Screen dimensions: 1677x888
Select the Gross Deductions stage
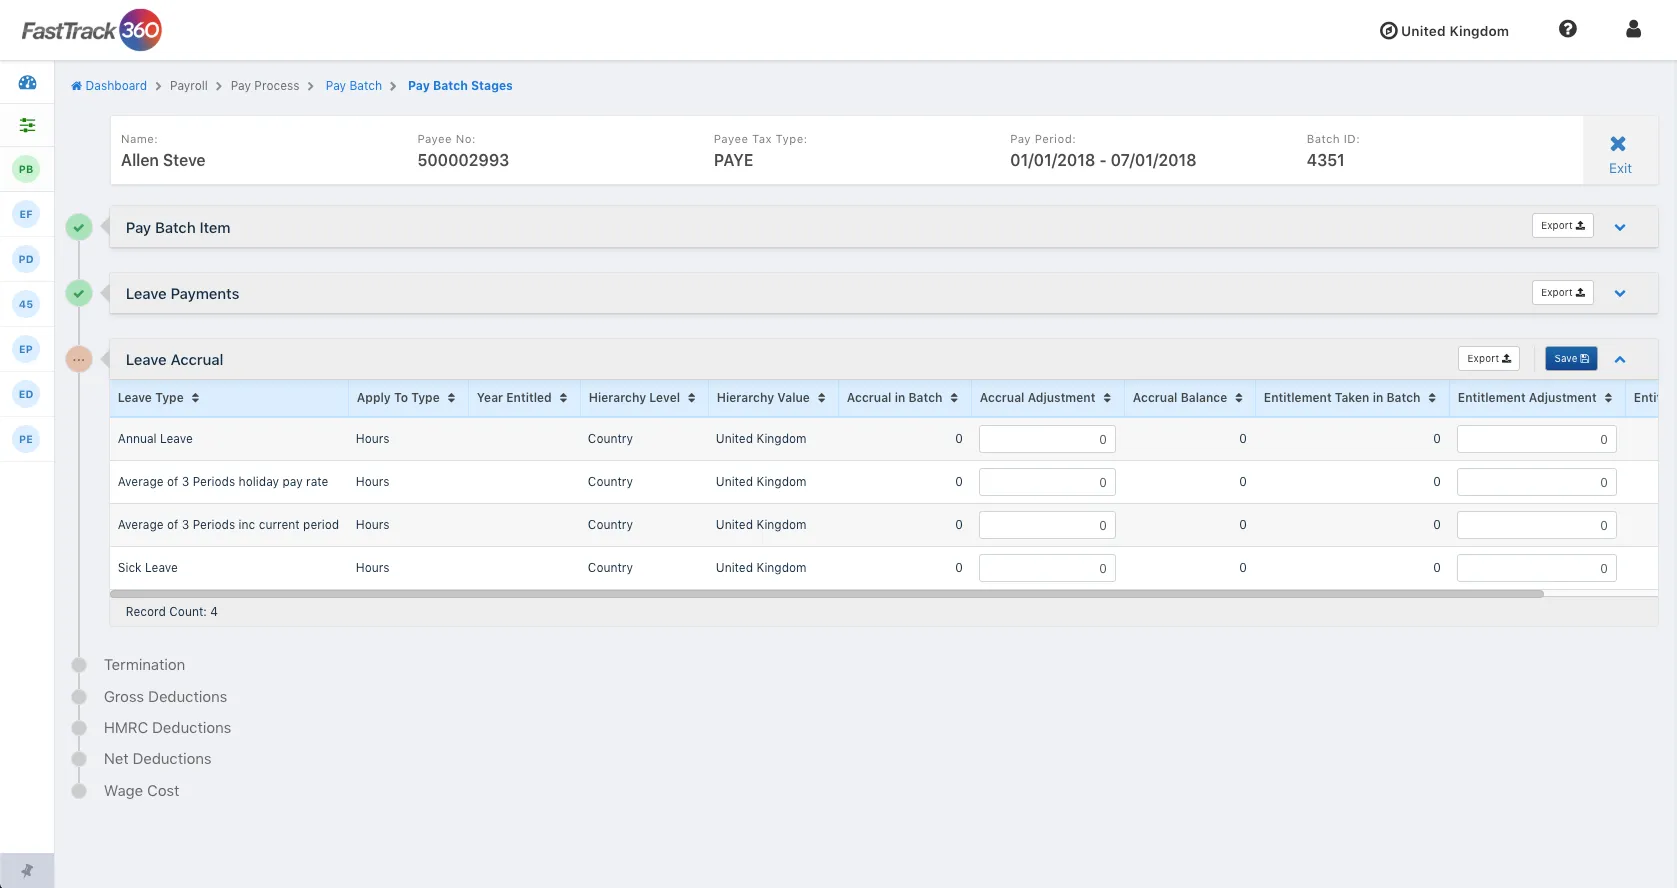click(x=165, y=697)
